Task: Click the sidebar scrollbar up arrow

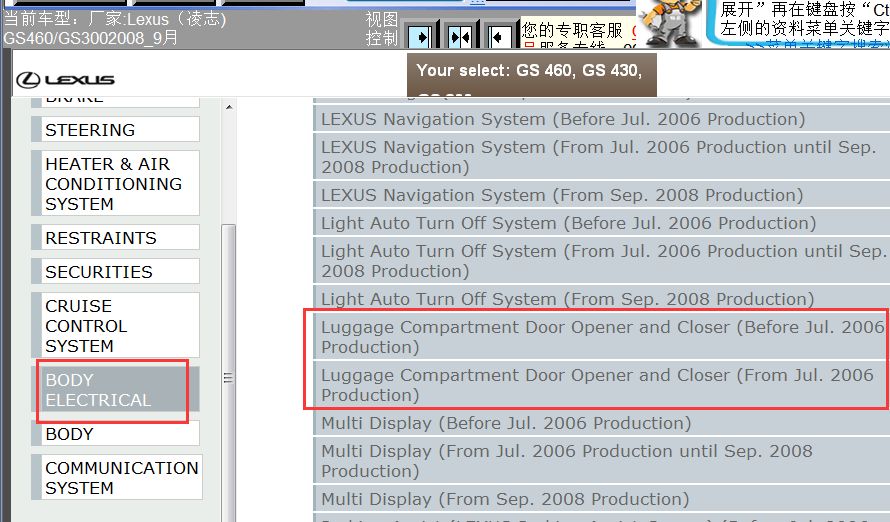Action: click(229, 107)
